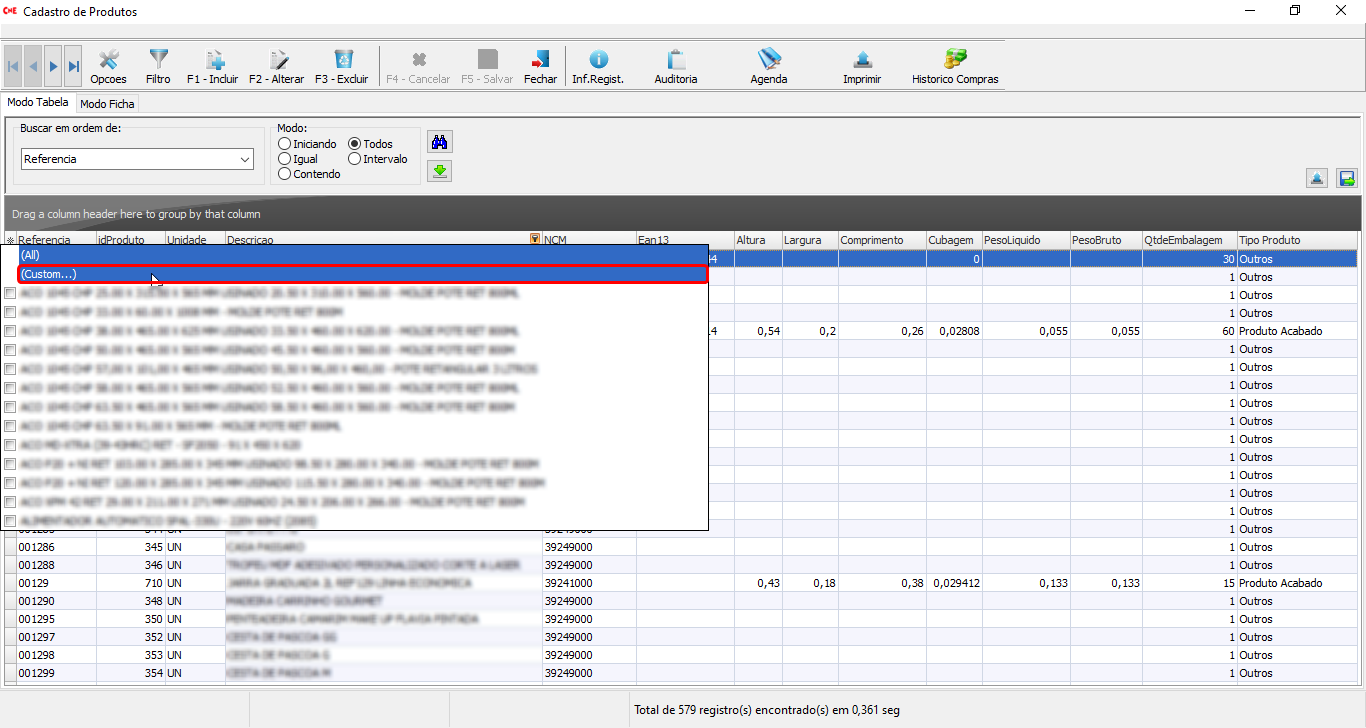Switch to Modo Tabela tab
Viewport: 1366px width, 728px height.
[x=39, y=103]
